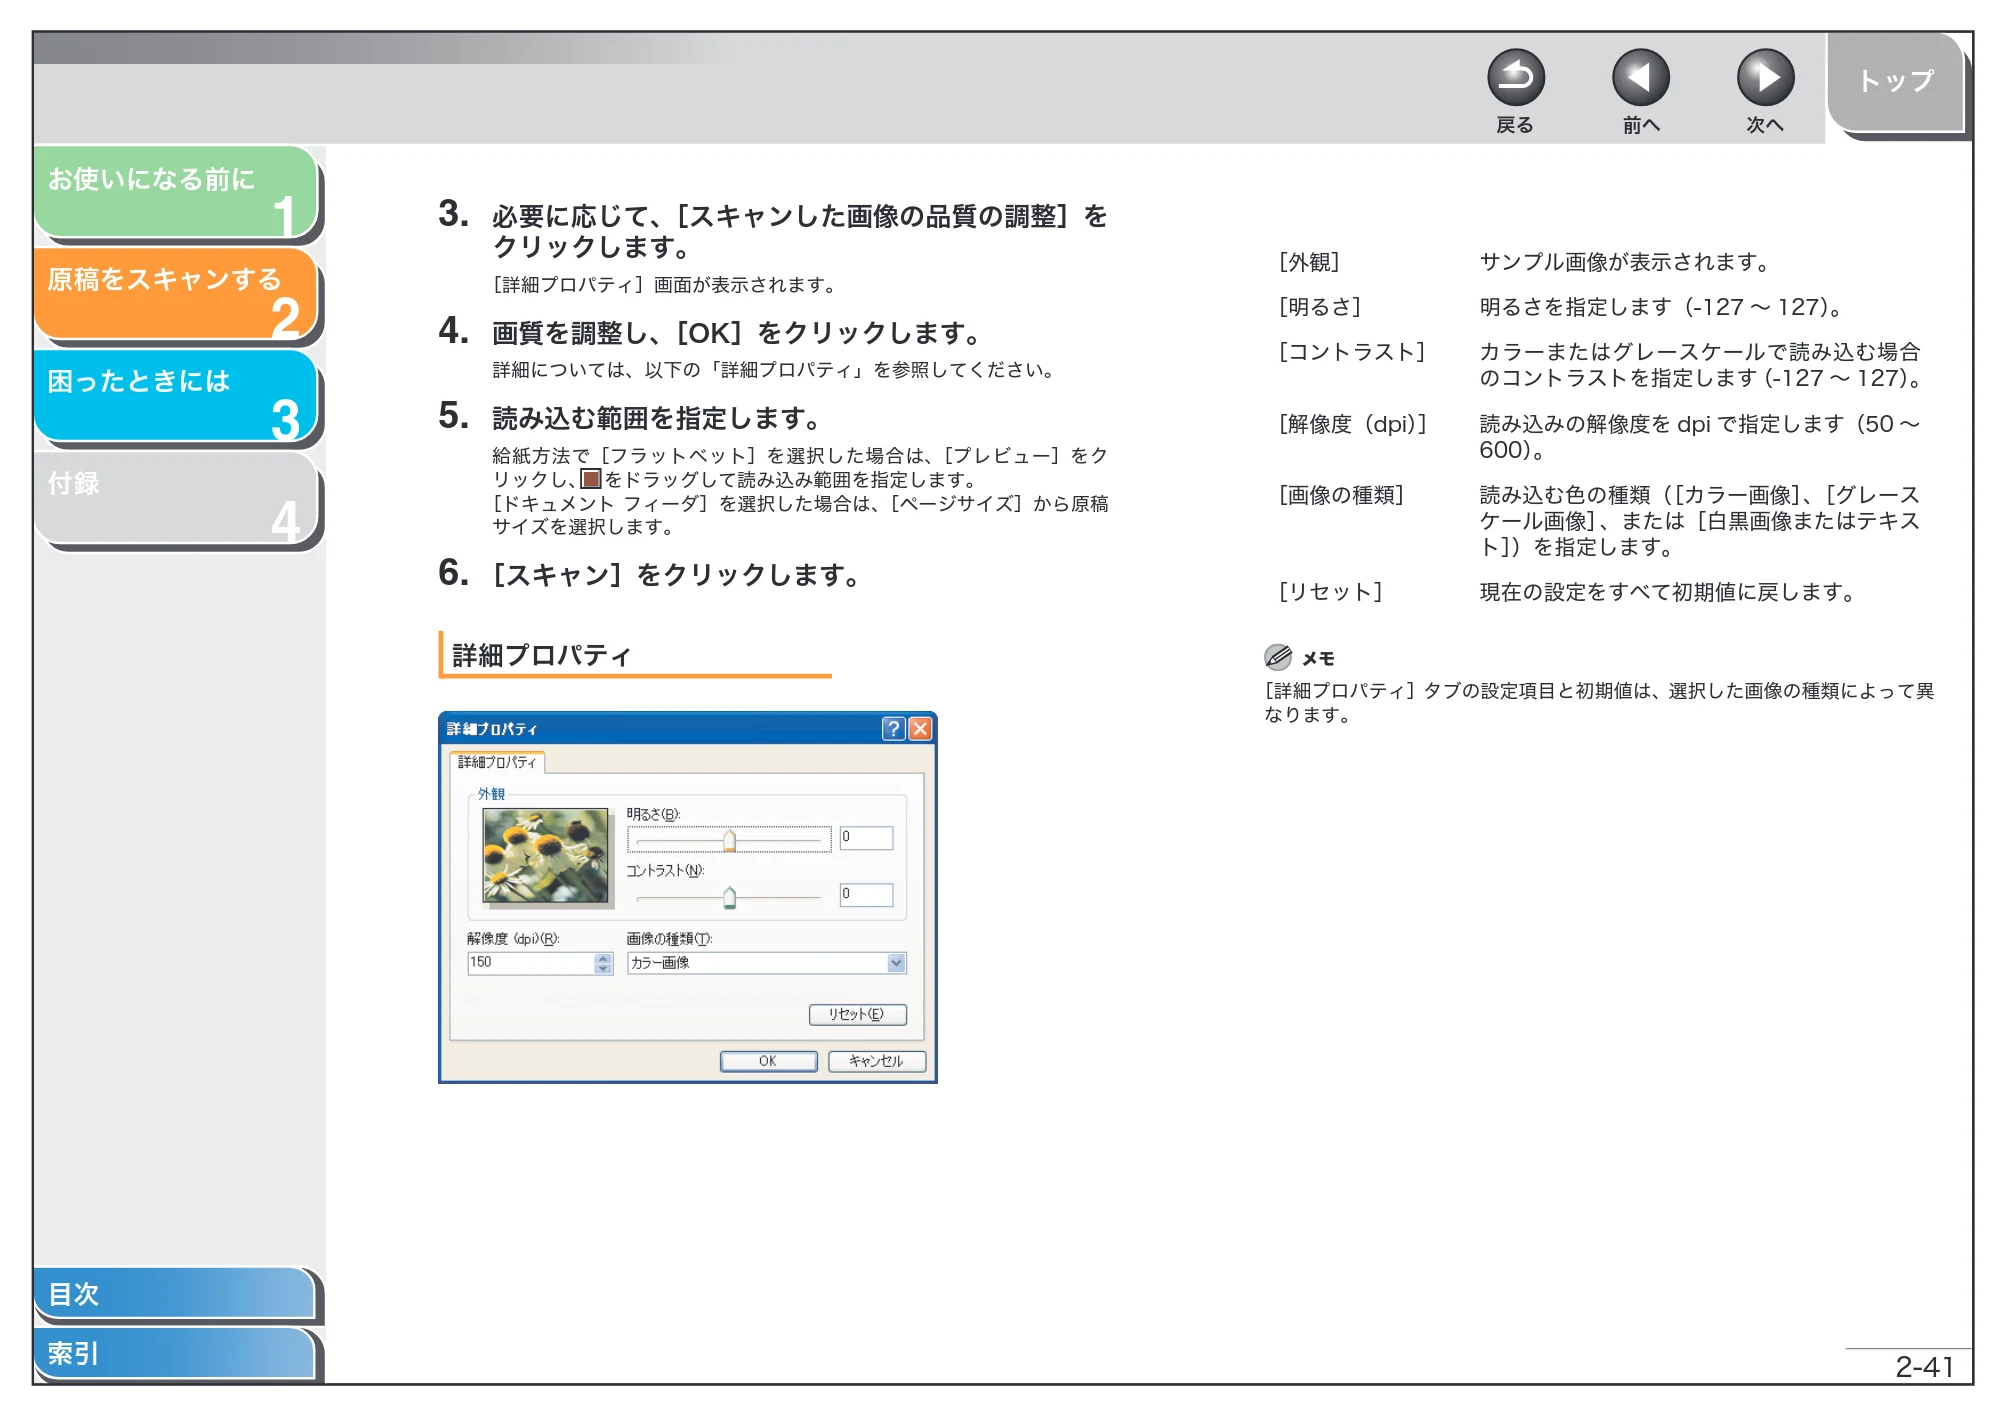
Task: Open chapter 3 困ったときには
Action: click(176, 396)
